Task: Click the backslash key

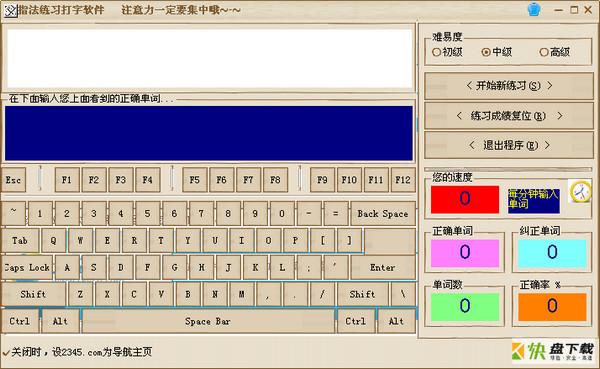Action: click(403, 294)
